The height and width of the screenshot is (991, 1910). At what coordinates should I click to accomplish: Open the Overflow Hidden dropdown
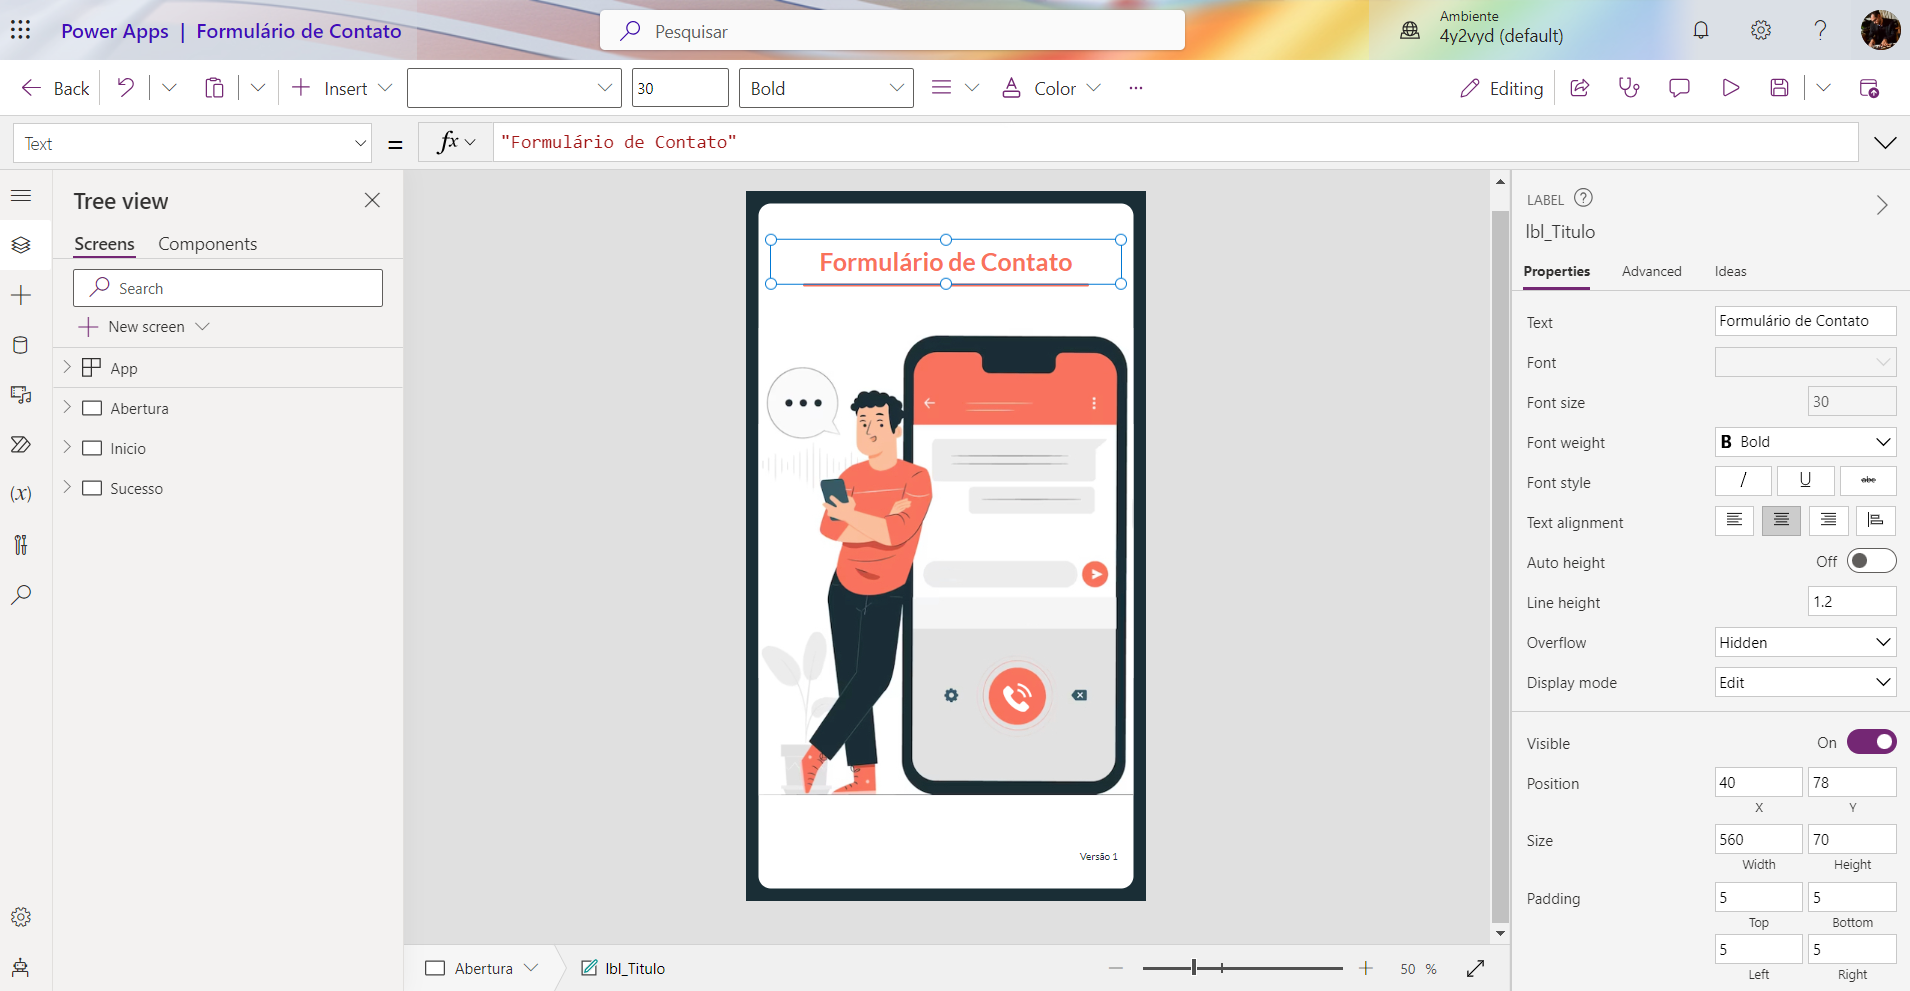[1805, 642]
